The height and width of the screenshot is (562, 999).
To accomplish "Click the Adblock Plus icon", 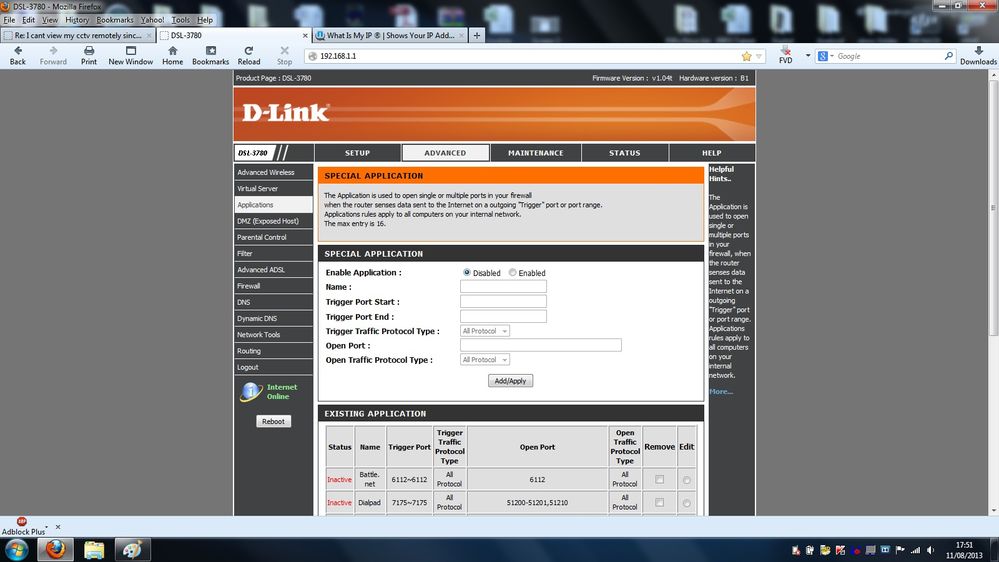I will (x=22, y=521).
